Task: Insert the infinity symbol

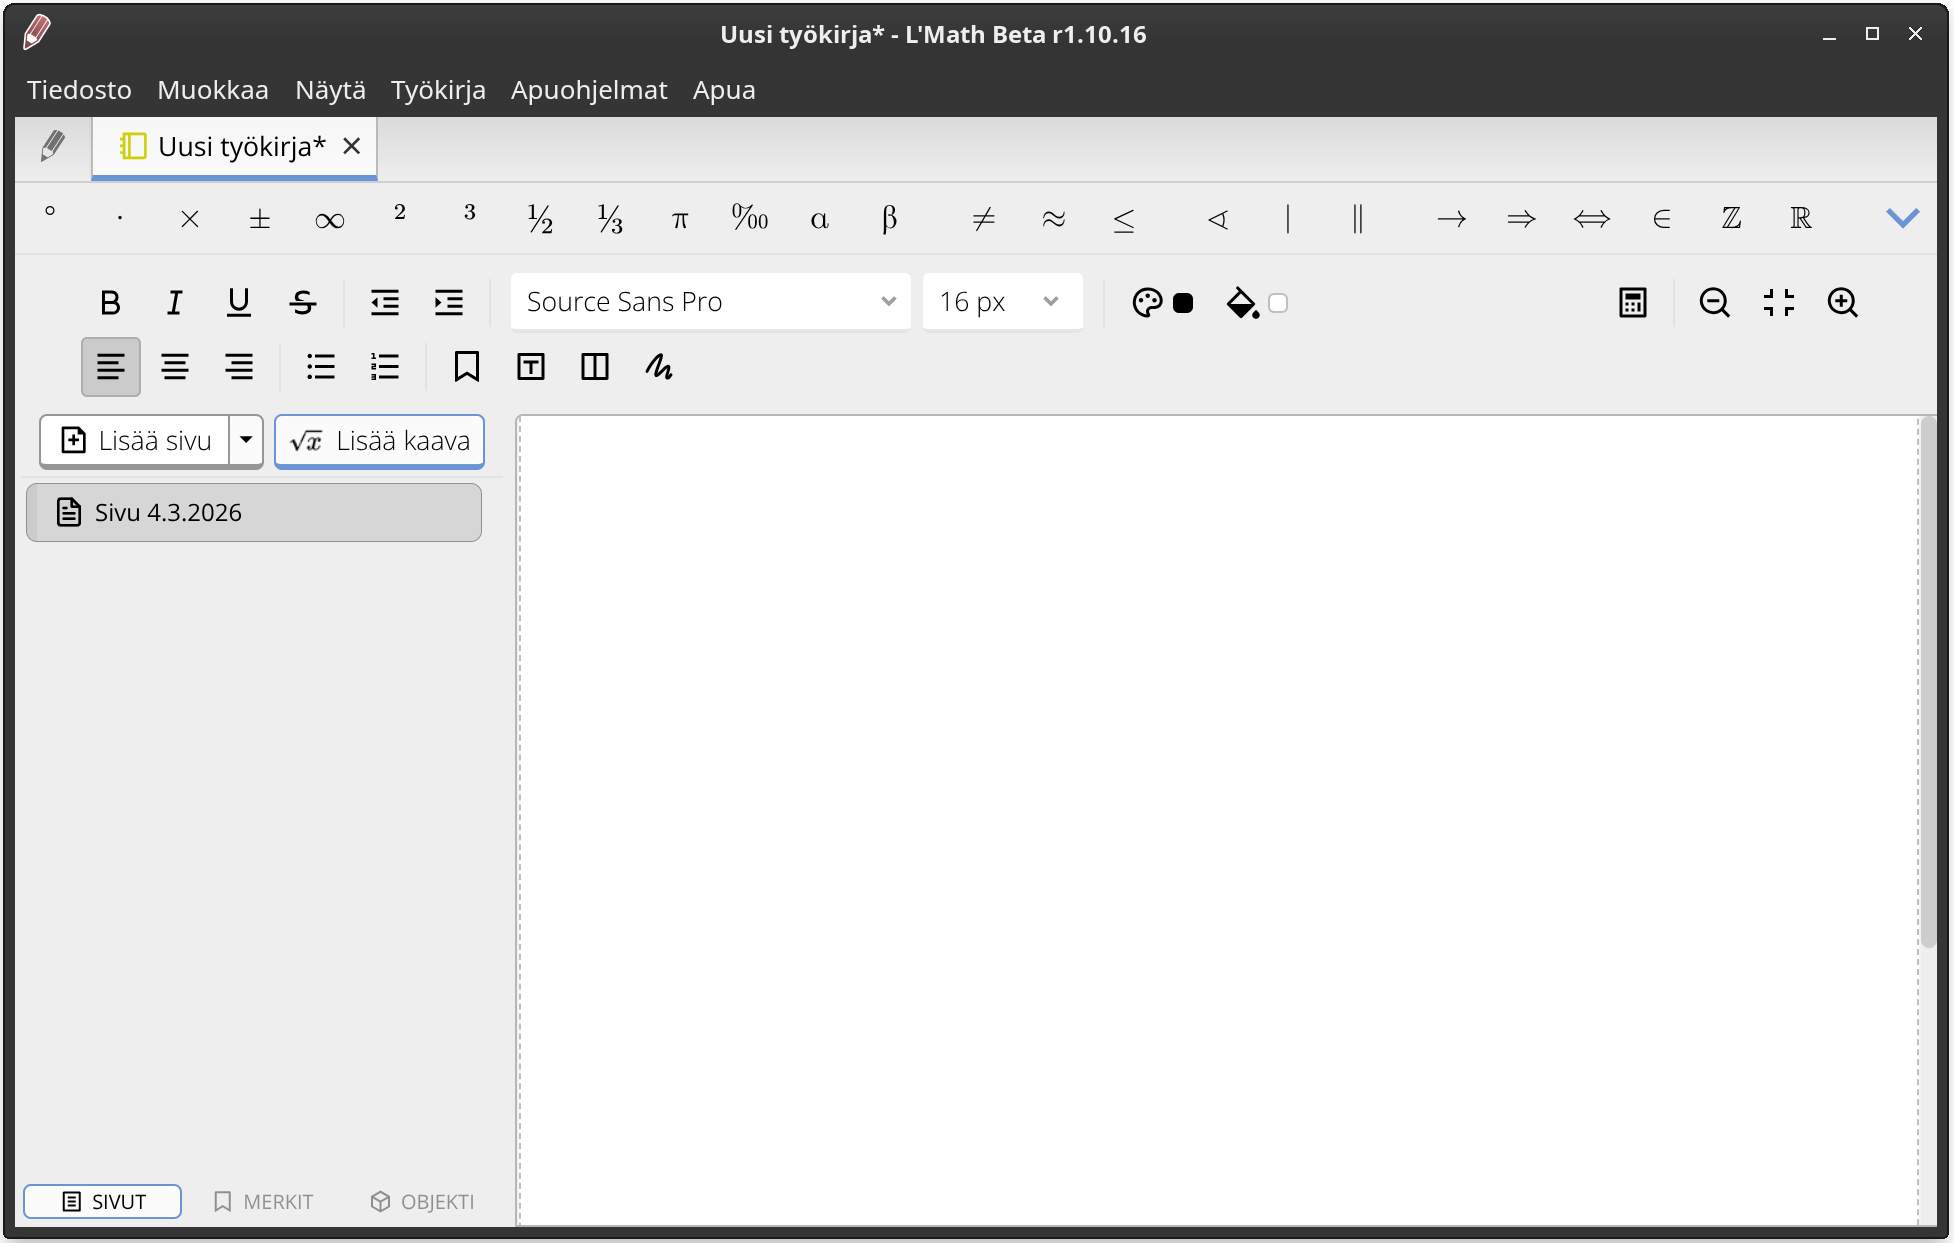Action: click(329, 219)
